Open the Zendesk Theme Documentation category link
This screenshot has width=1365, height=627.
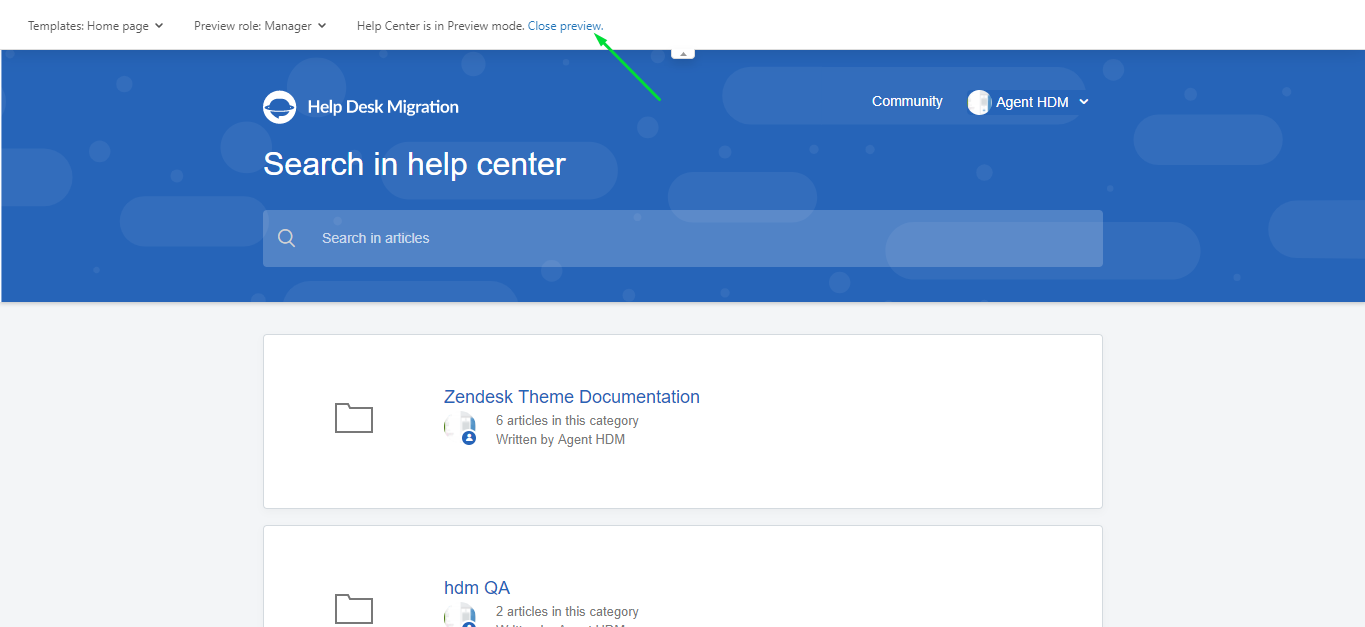pos(571,397)
